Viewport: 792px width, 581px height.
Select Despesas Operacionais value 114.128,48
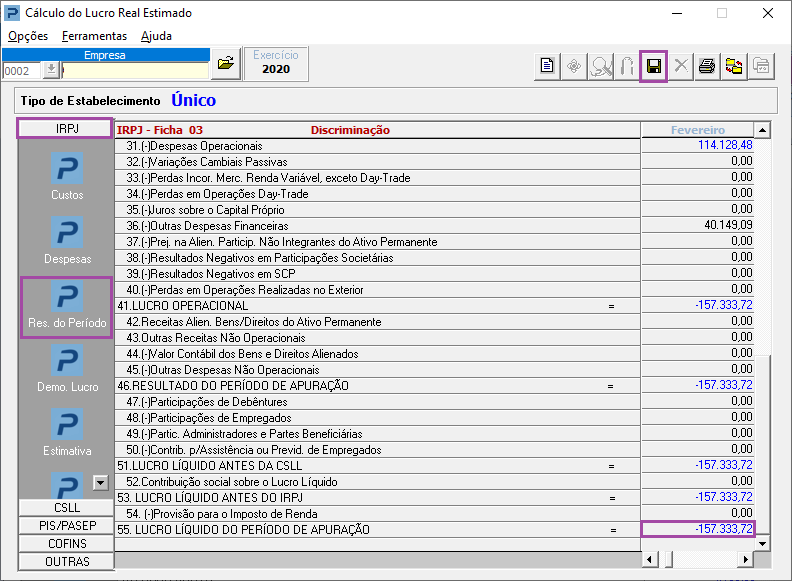698,145
